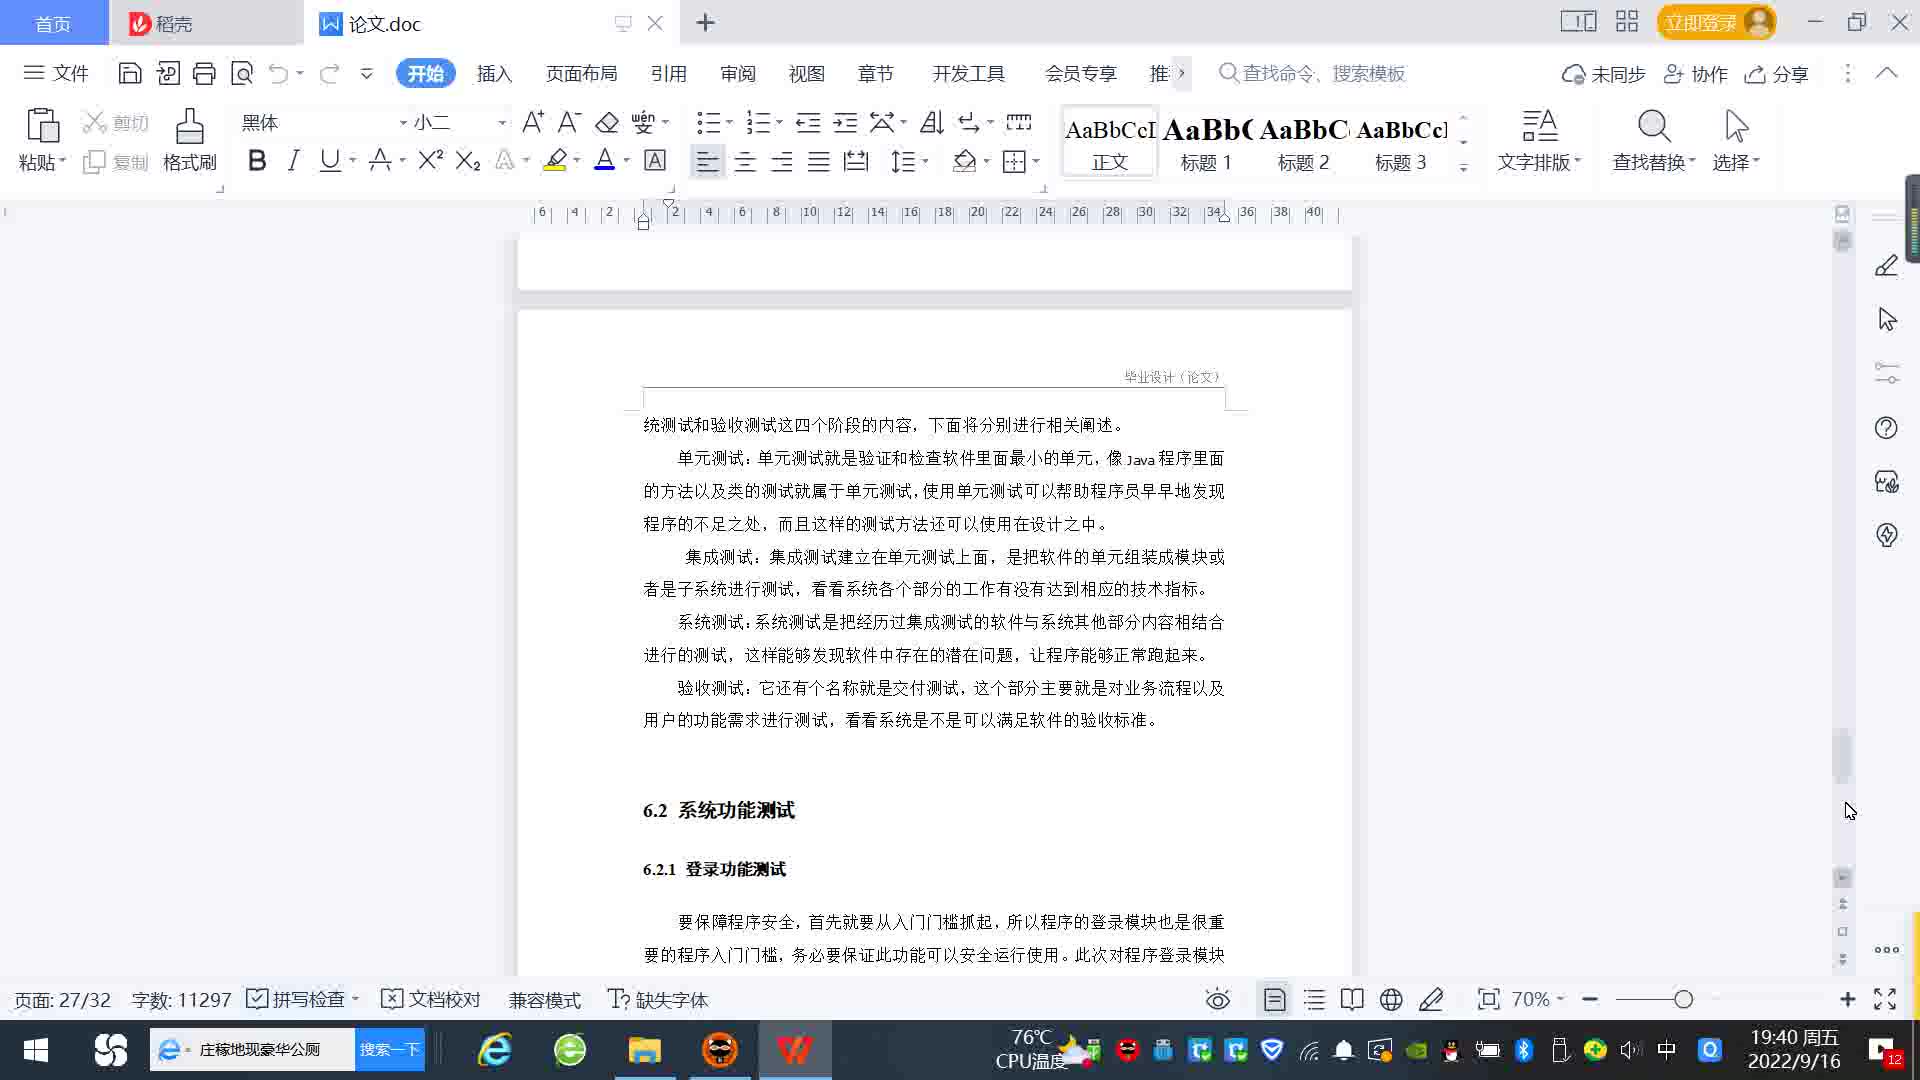The width and height of the screenshot is (1920, 1080).
Task: Decrease paragraph indent
Action: click(x=808, y=122)
